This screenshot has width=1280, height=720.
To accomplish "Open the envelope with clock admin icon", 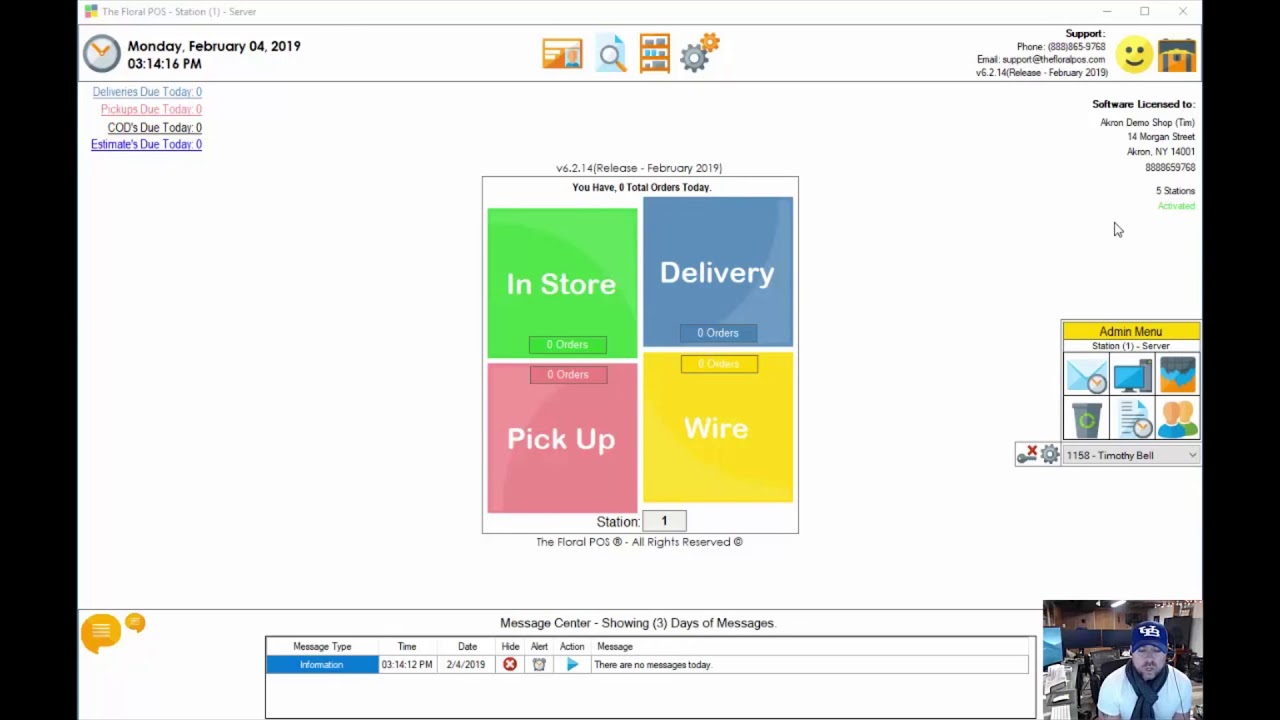I will click(1086, 375).
